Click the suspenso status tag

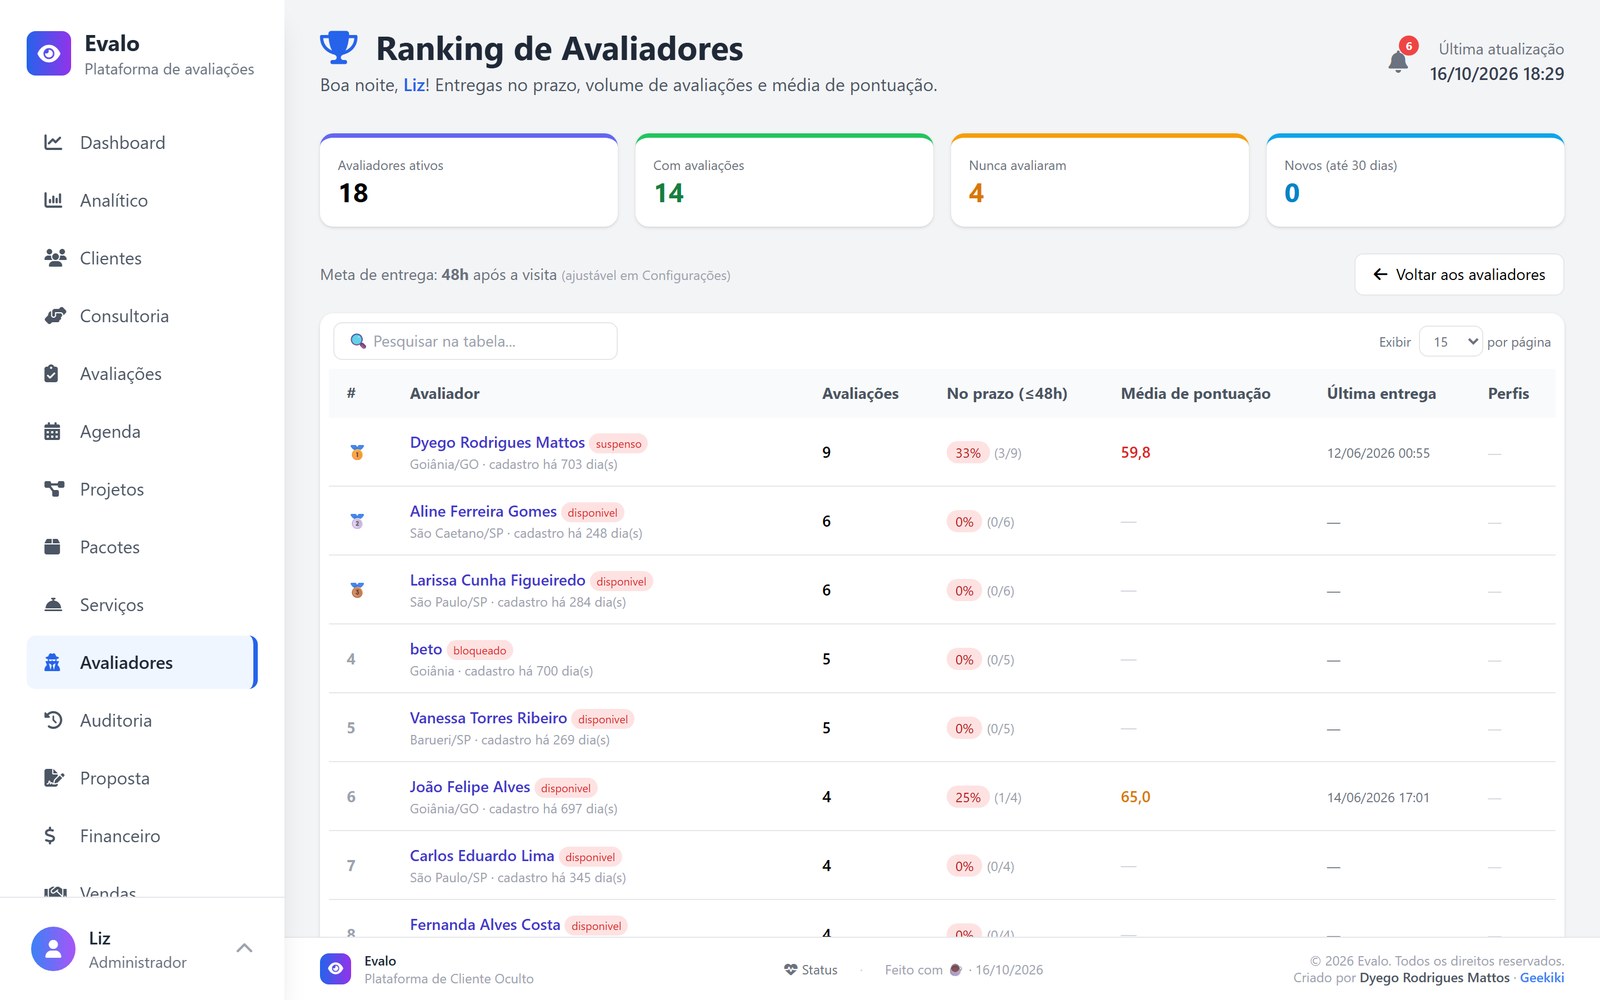tap(618, 444)
